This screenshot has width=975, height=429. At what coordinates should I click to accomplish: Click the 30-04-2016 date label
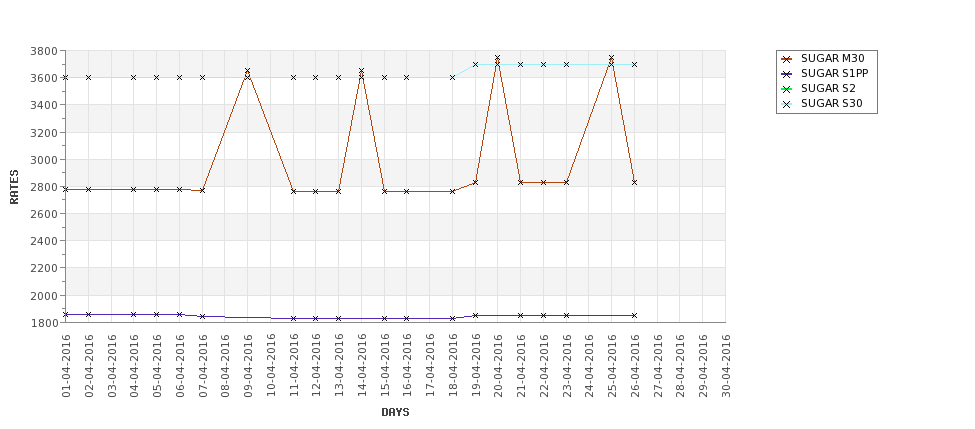coord(726,366)
